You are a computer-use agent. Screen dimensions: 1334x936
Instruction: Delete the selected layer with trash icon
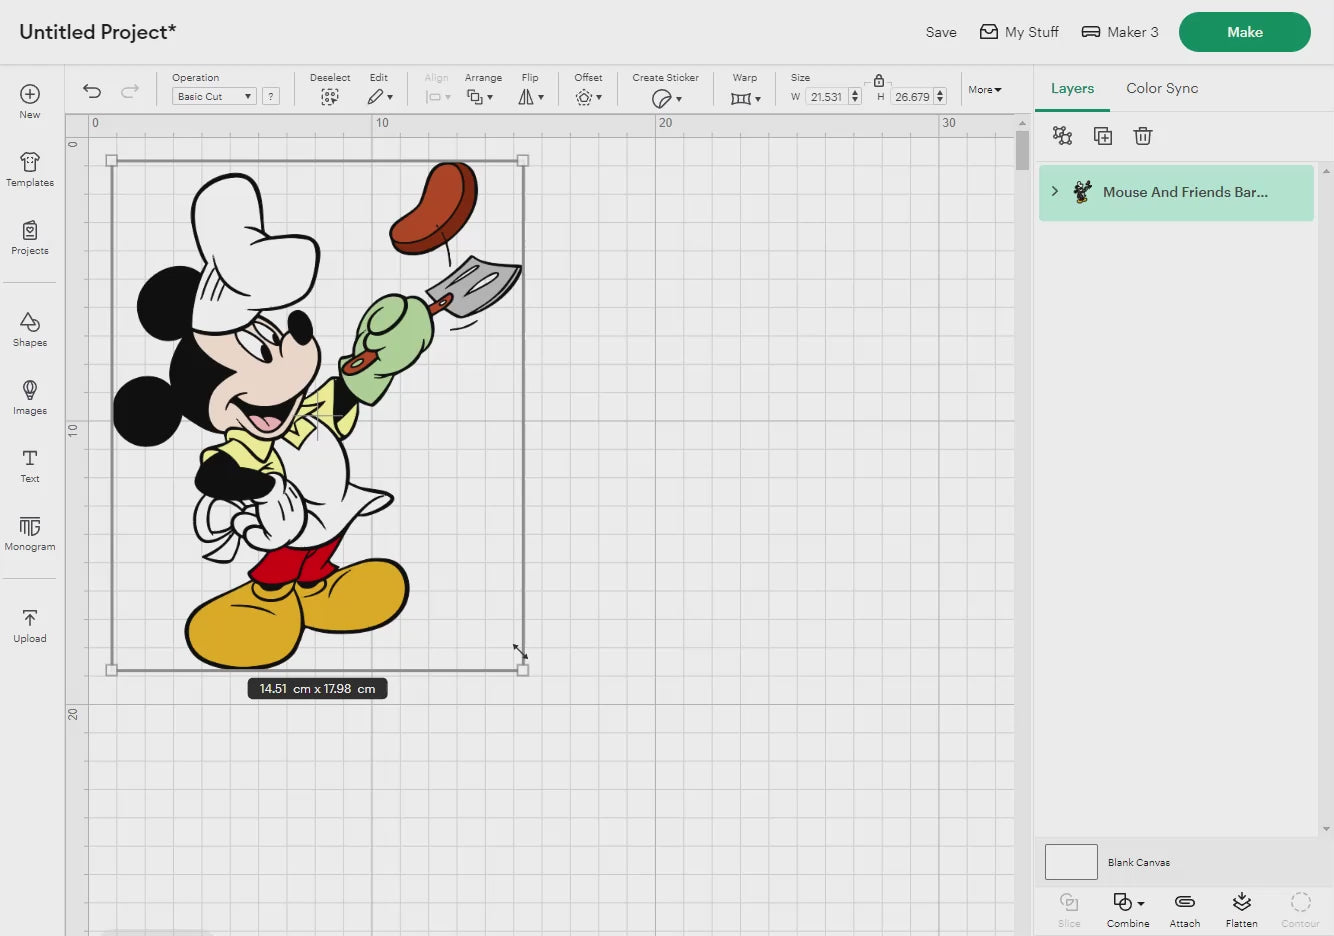point(1143,135)
